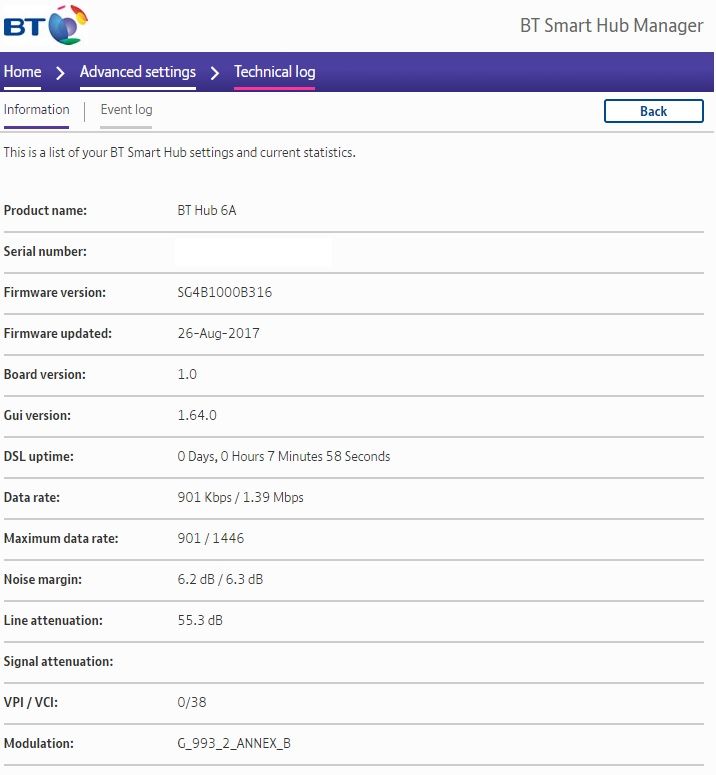The image size is (716, 775).
Task: Click the Line attenuation label
Action: click(53, 621)
